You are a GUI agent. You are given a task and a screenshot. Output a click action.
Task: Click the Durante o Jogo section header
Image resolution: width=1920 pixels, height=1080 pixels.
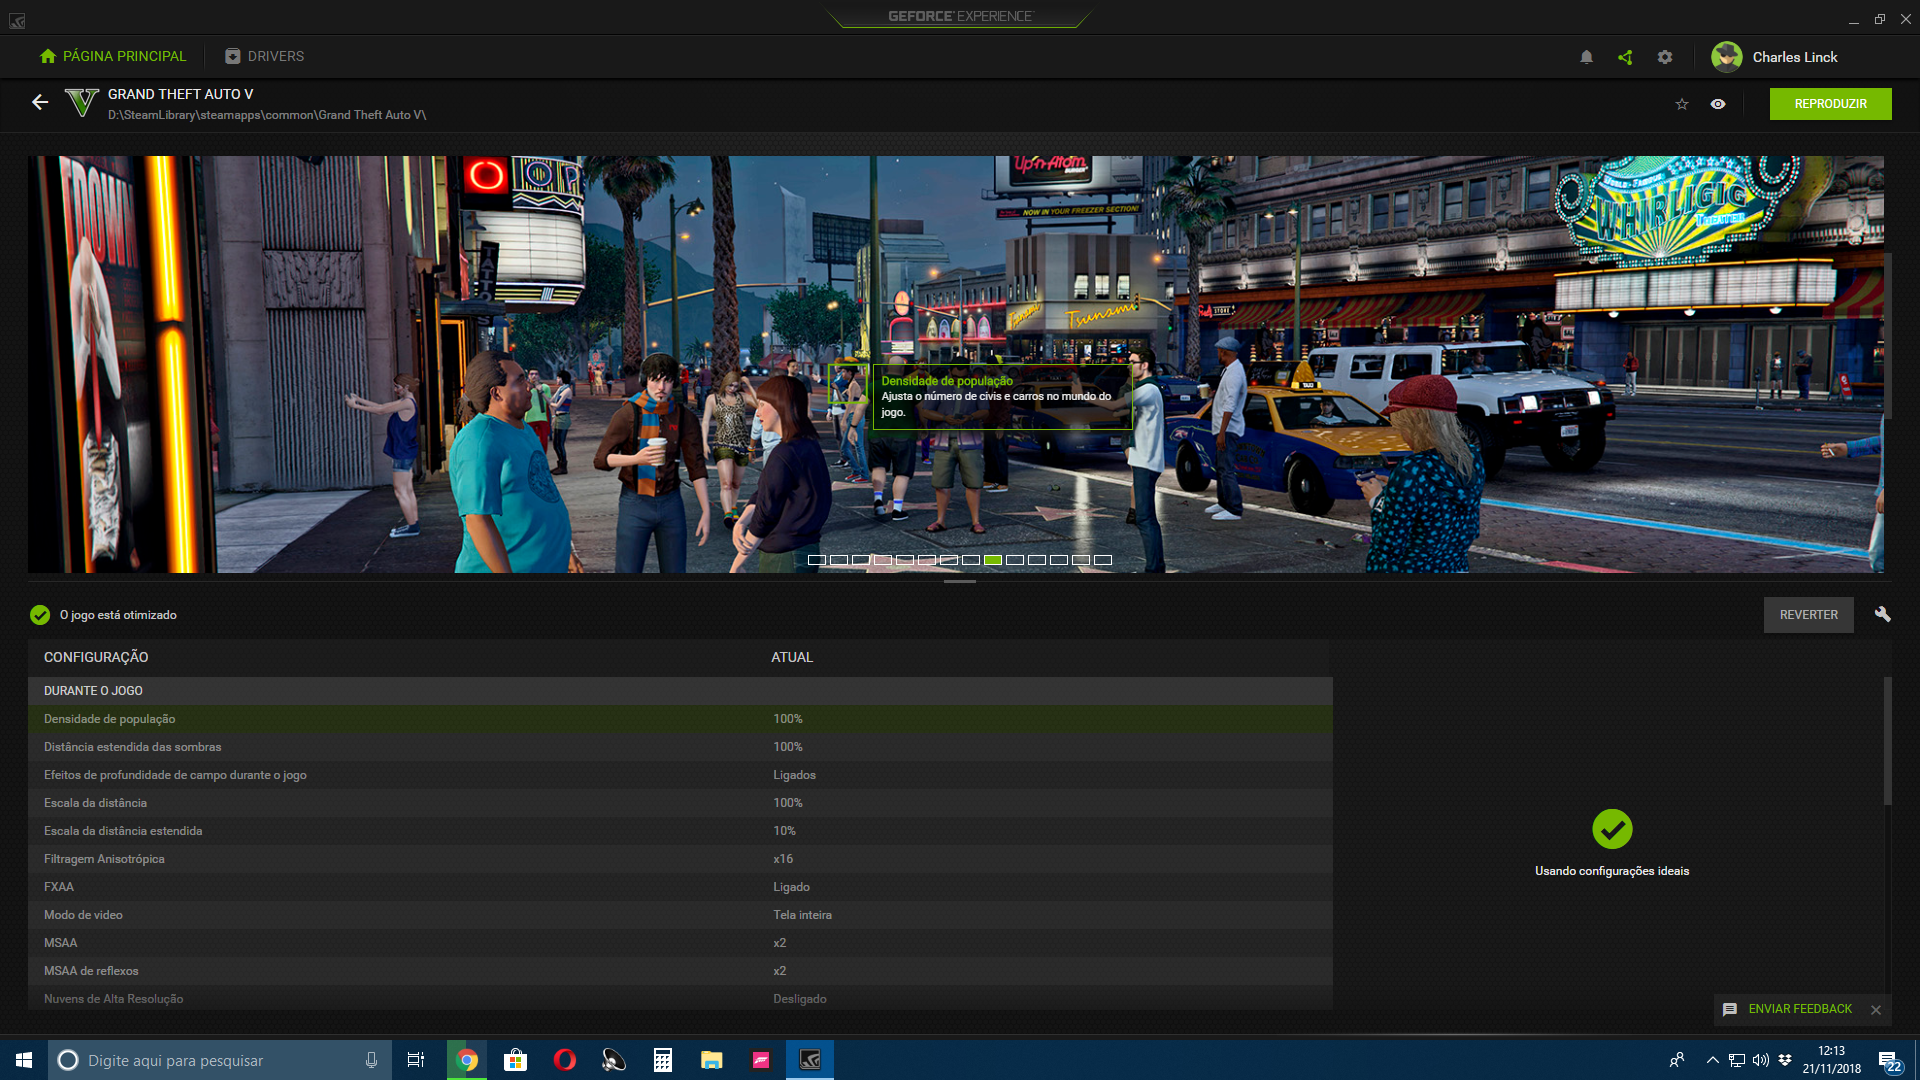tap(680, 691)
